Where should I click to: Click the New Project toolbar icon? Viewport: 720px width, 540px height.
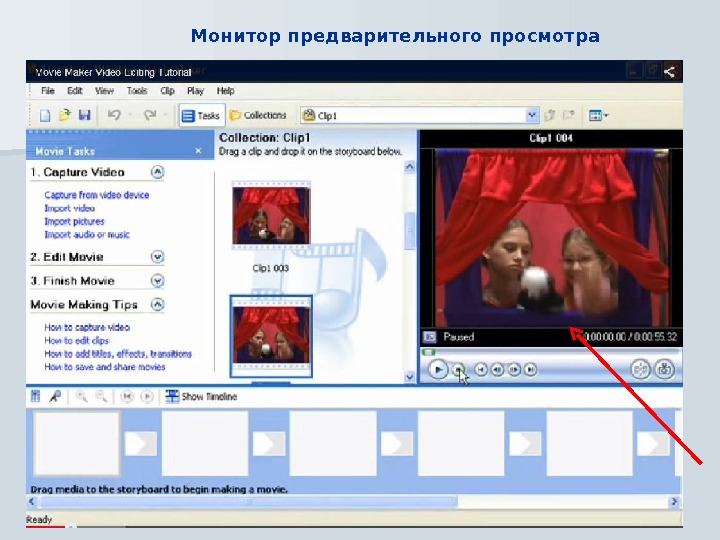pos(45,115)
